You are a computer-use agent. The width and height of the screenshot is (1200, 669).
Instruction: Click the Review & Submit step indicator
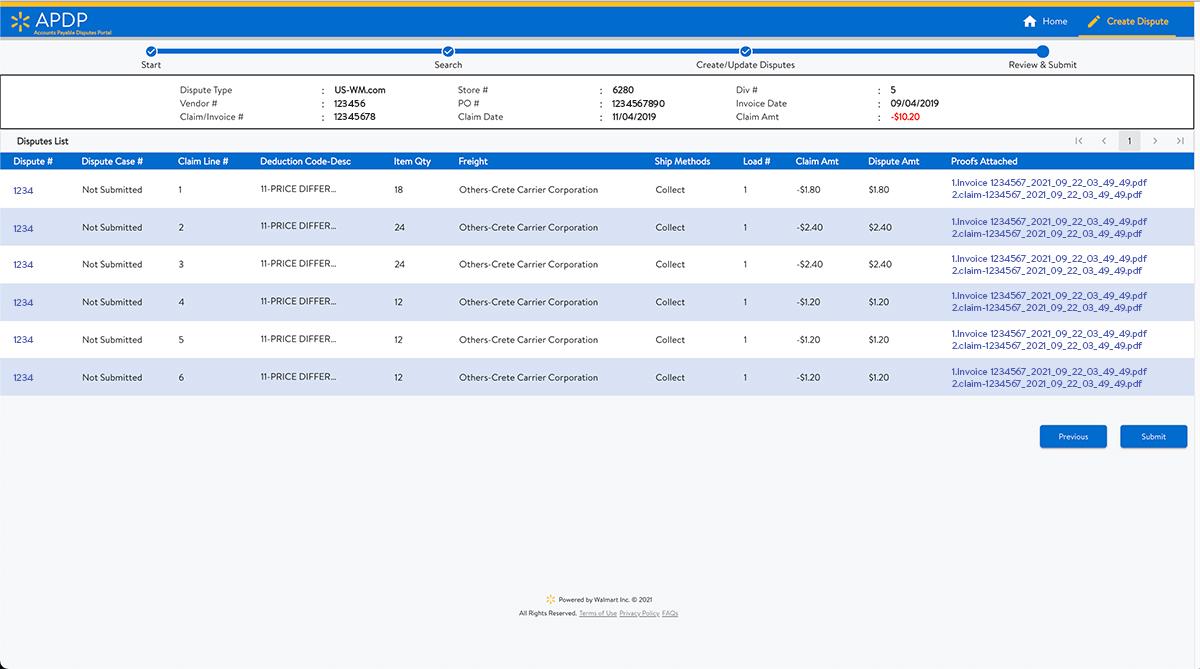tap(1041, 50)
